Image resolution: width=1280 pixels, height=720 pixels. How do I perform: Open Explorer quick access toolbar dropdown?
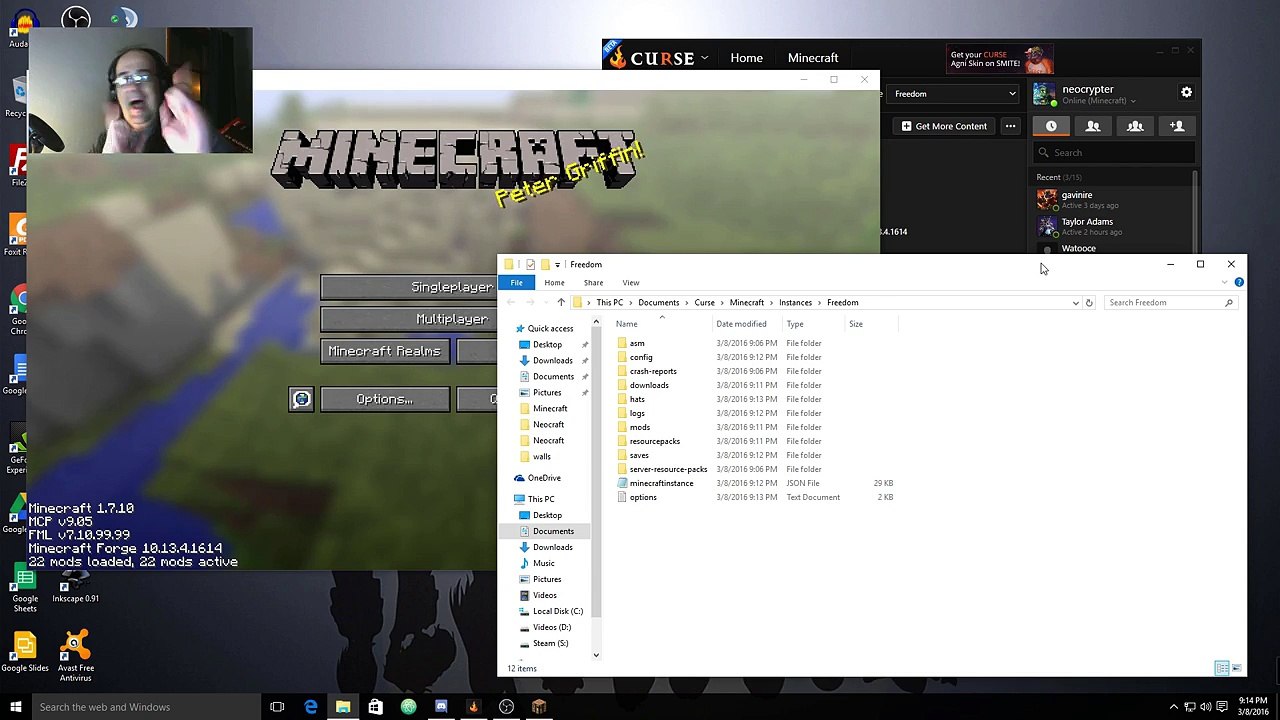tap(557, 264)
